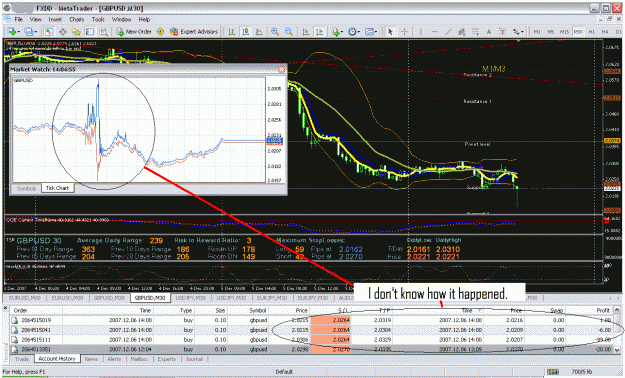
Task: Switch to Symbols tab in Market Watch
Action: (x=26, y=188)
